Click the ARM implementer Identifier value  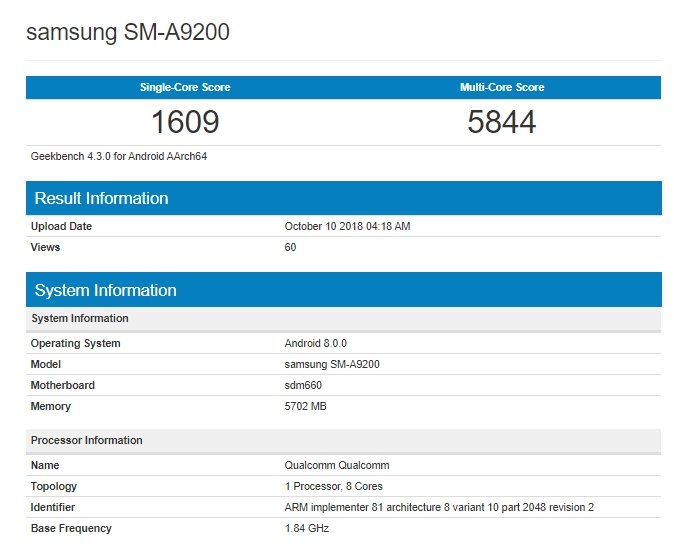[439, 507]
